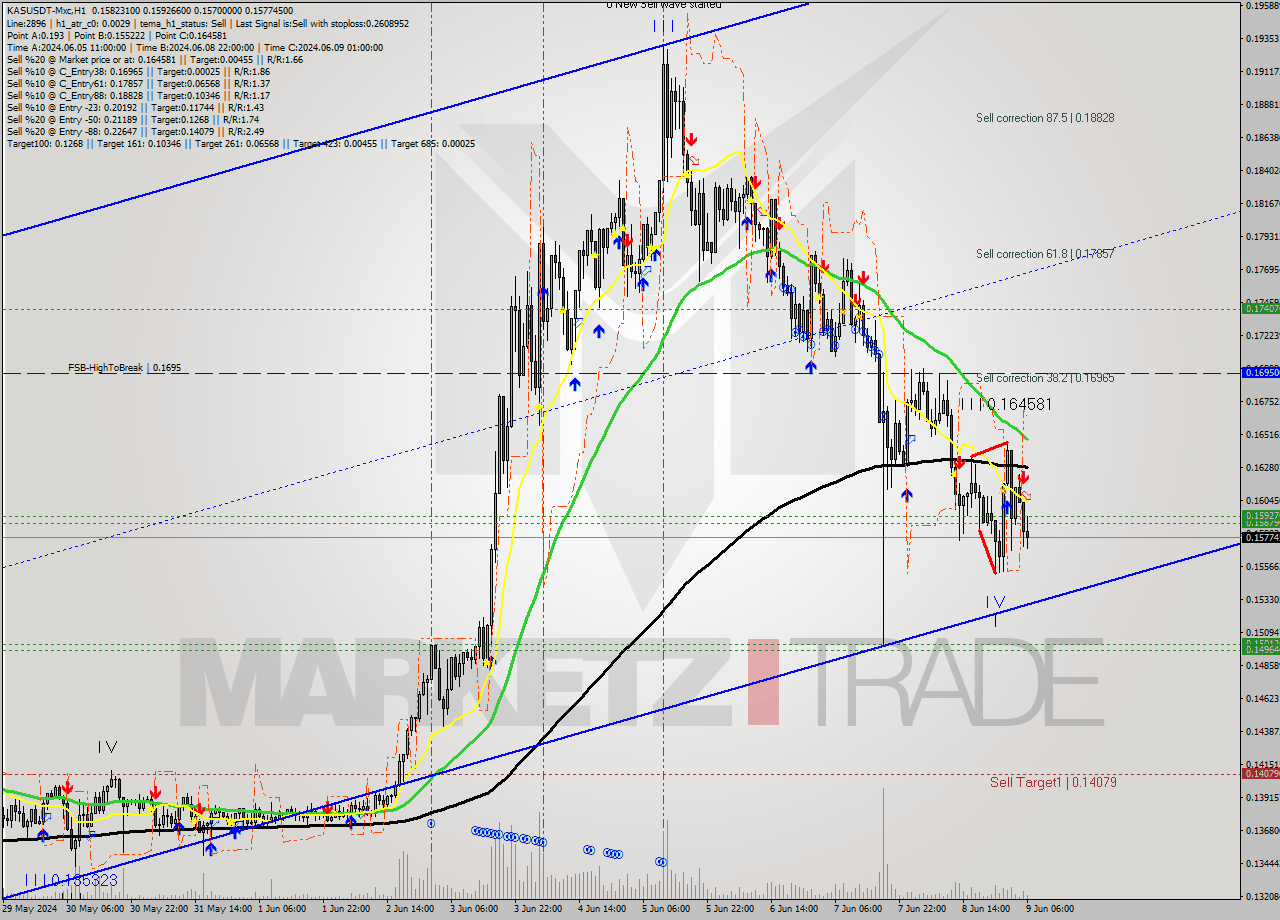Click the blue 'I V' label above the lower trendline
1280x920 pixels.
(995, 602)
